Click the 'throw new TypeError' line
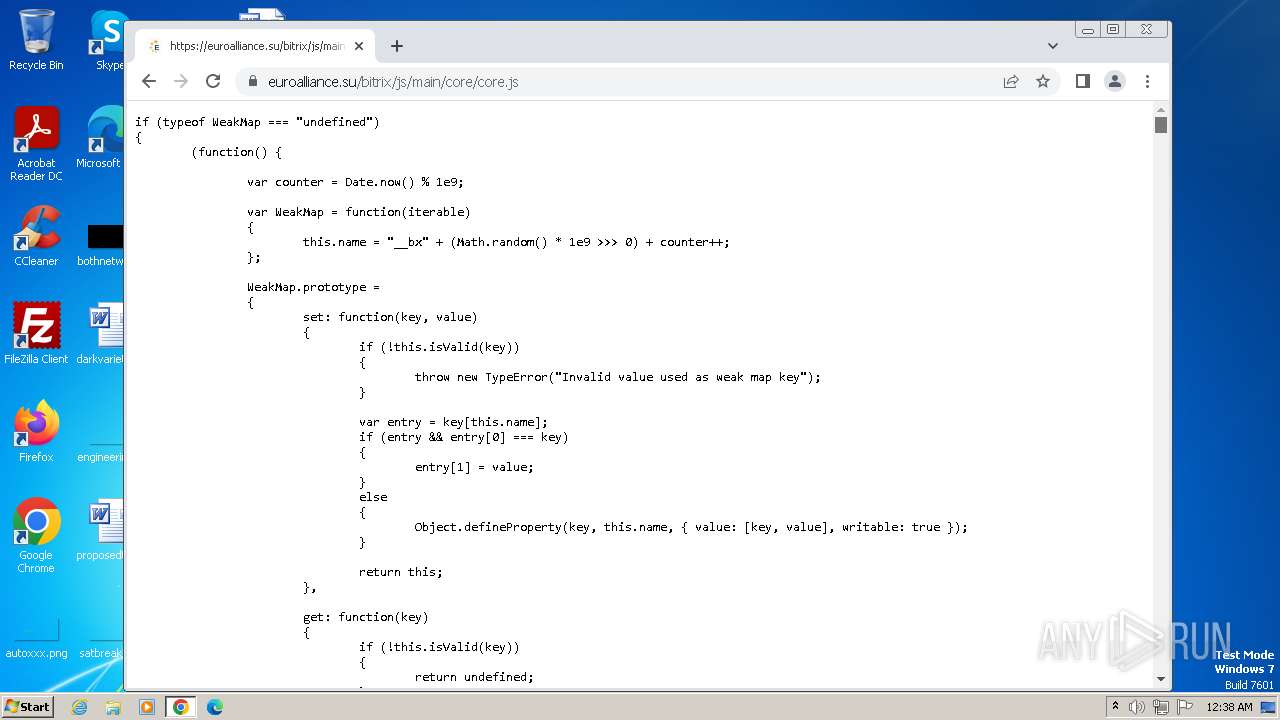 [x=618, y=377]
